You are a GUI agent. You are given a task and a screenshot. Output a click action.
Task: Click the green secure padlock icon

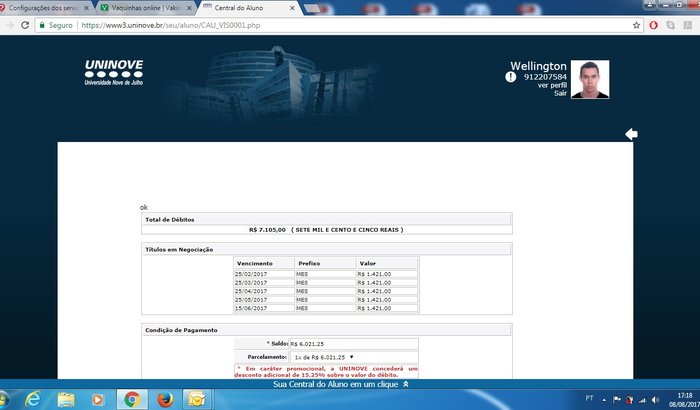point(42,25)
